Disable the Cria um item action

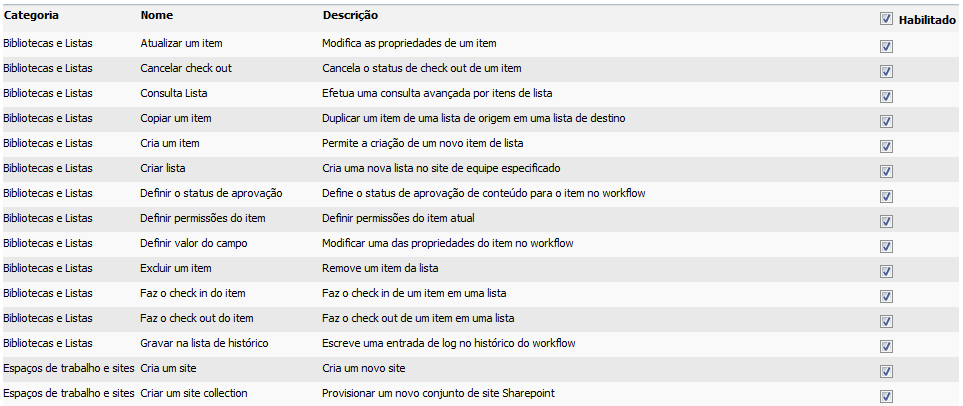pos(886,146)
